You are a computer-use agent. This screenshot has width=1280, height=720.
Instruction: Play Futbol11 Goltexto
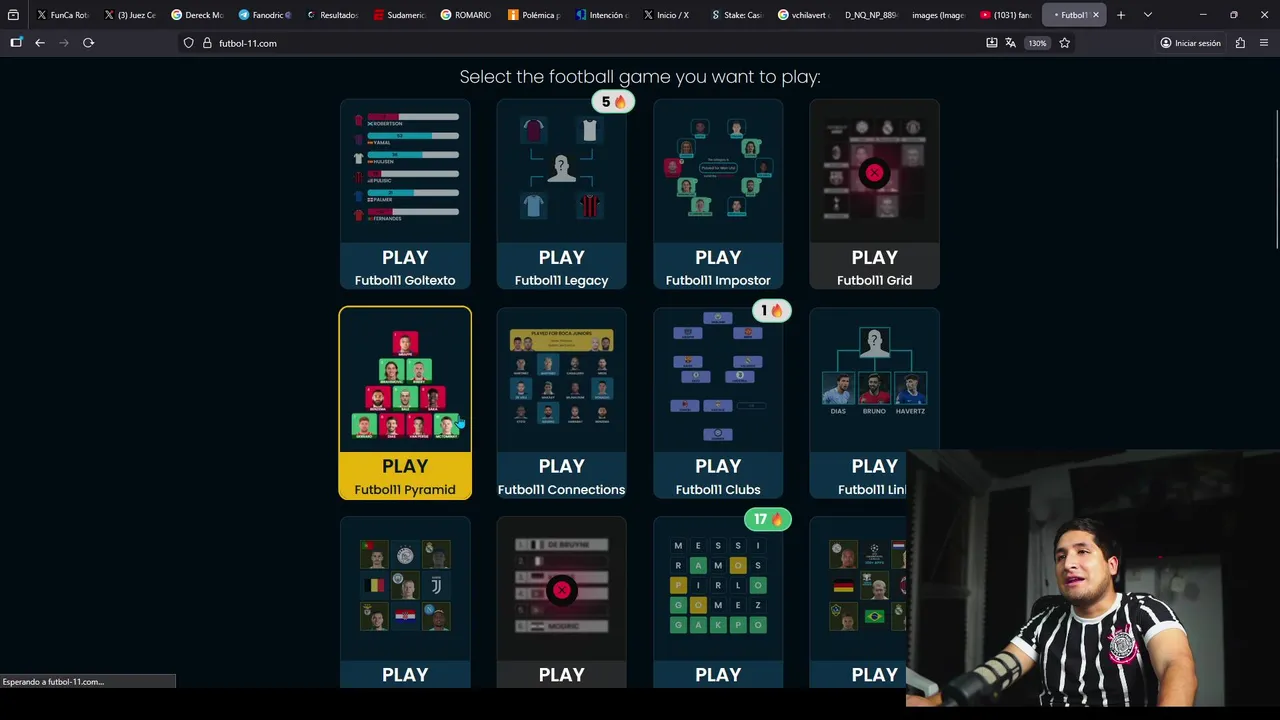coord(405,267)
